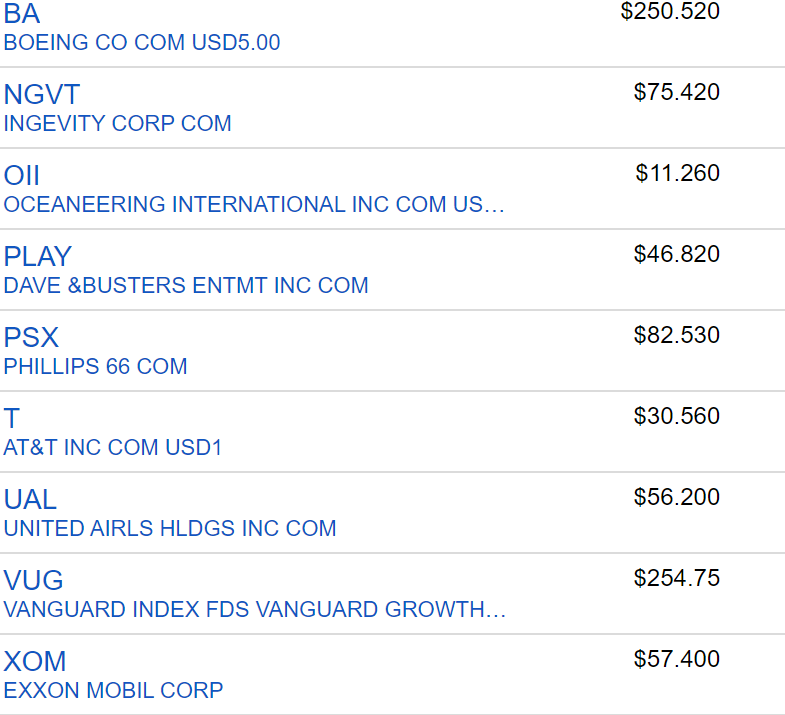Open the PSX ticker symbol link
Screen dimensions: 785x715
pos(31,338)
